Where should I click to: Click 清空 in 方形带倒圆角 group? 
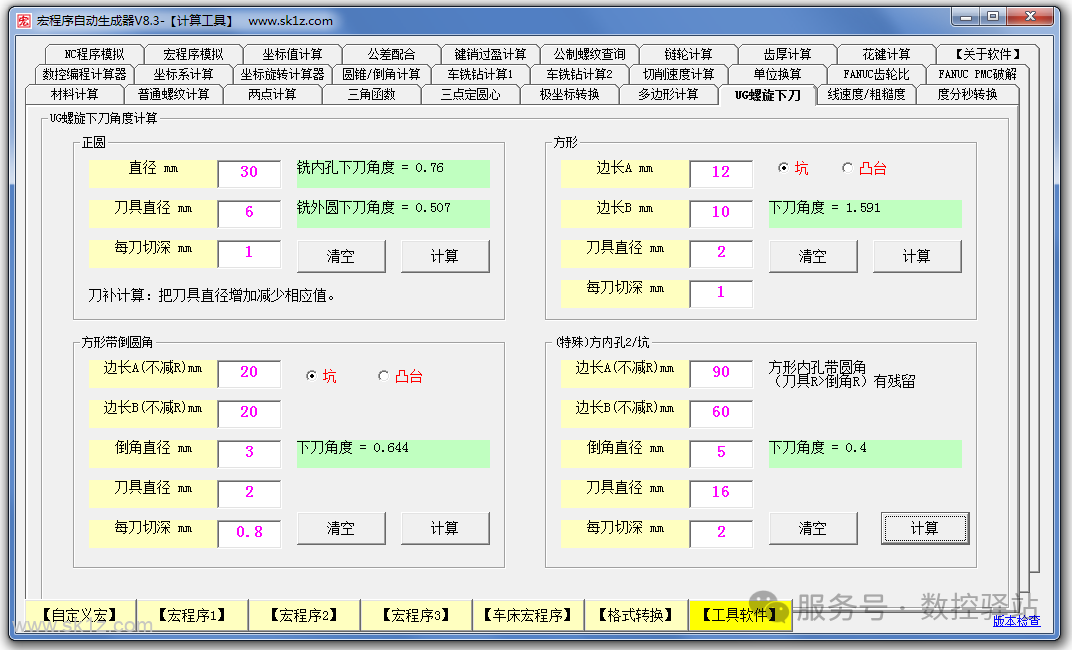[341, 528]
